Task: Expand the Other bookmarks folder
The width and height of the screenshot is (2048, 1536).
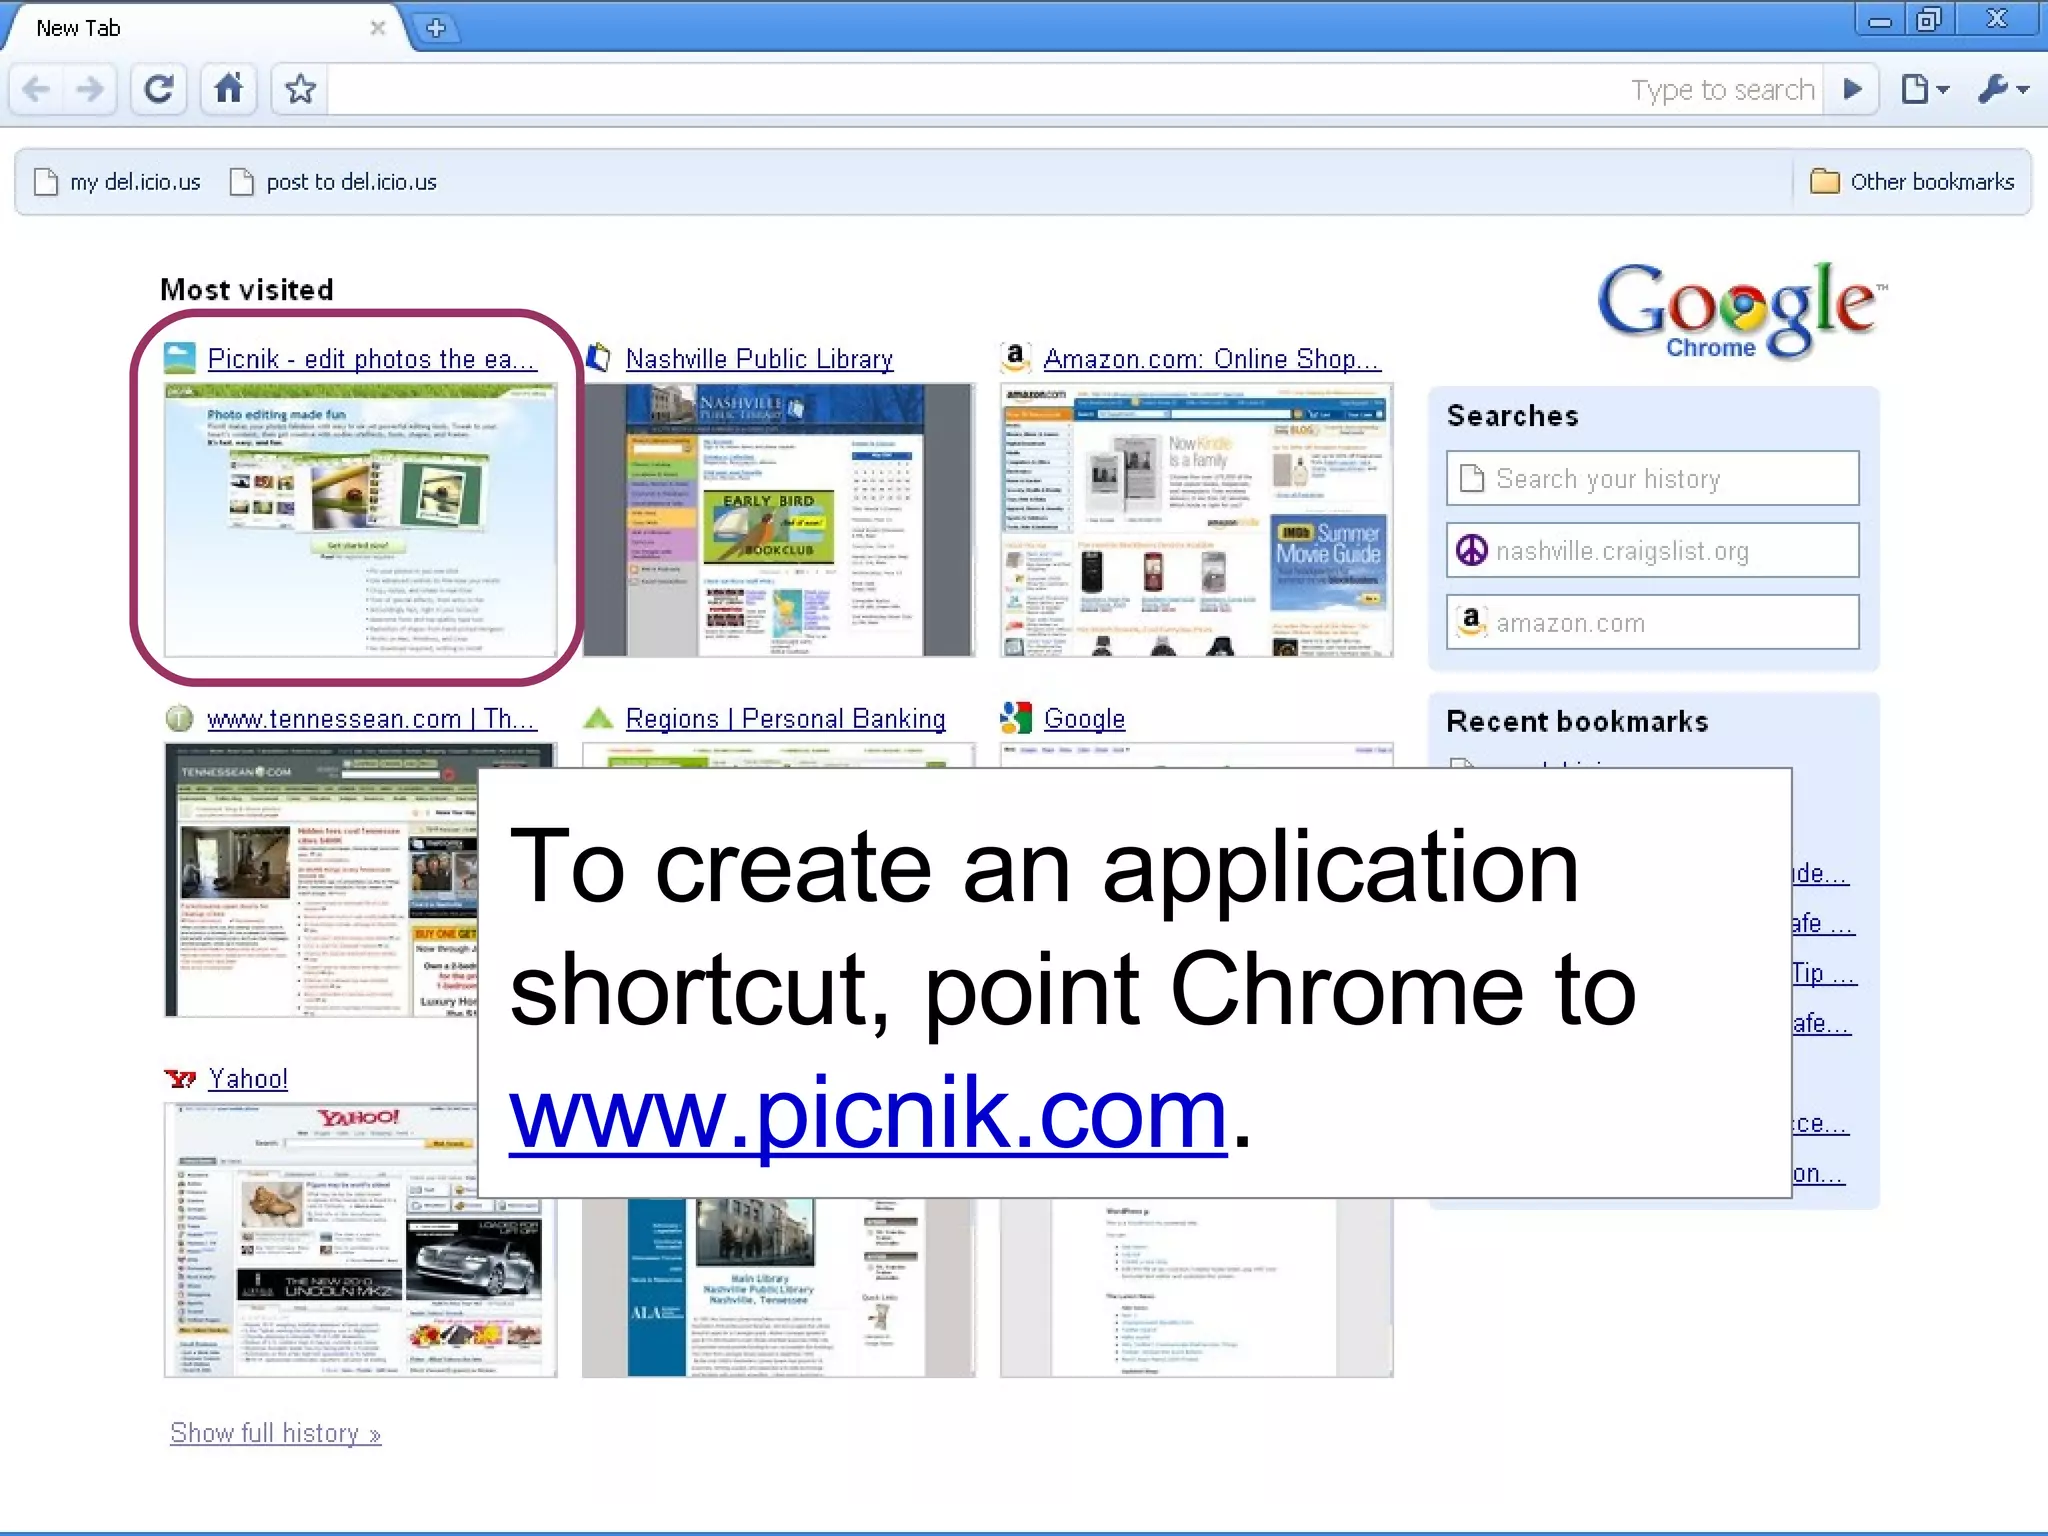Action: pyautogui.click(x=1912, y=182)
